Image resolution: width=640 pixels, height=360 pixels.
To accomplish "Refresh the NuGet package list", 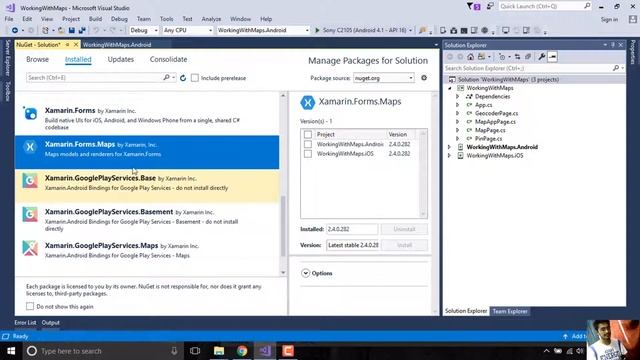I will point(183,78).
